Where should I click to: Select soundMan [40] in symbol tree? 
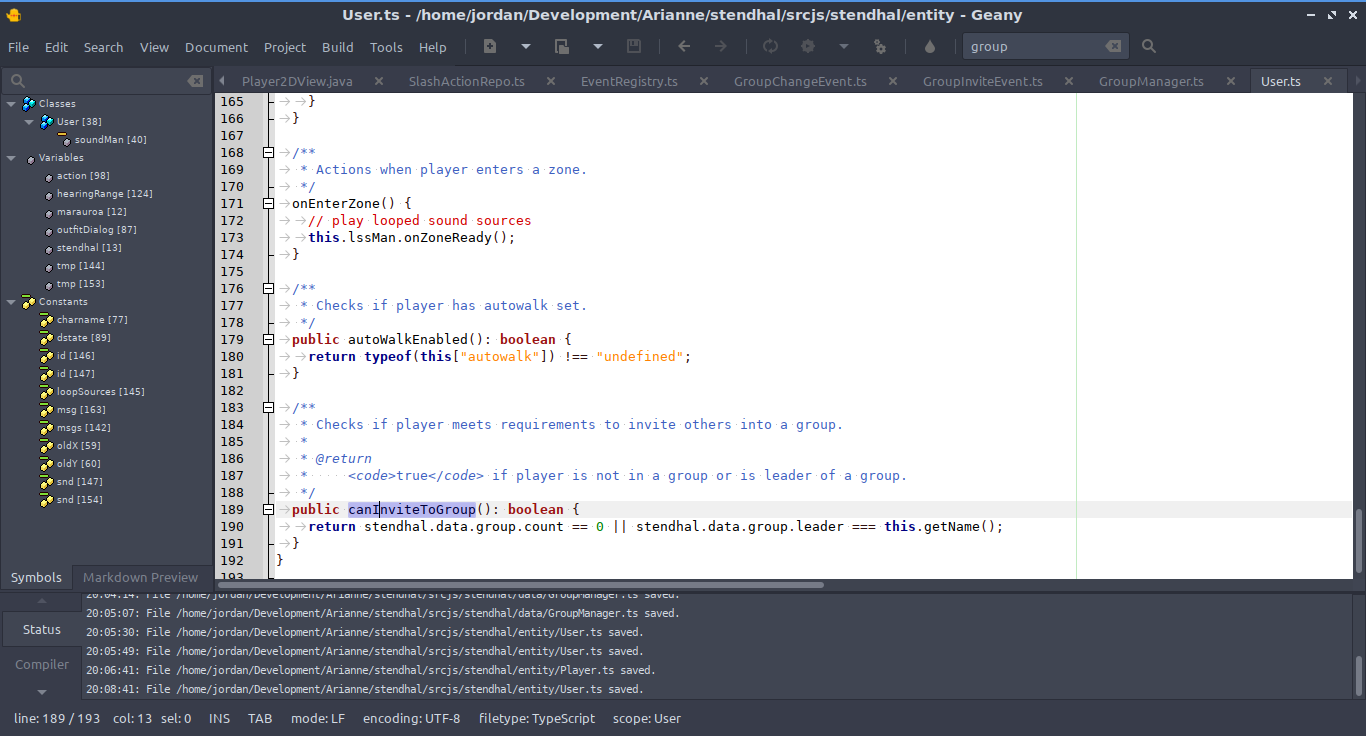[110, 140]
